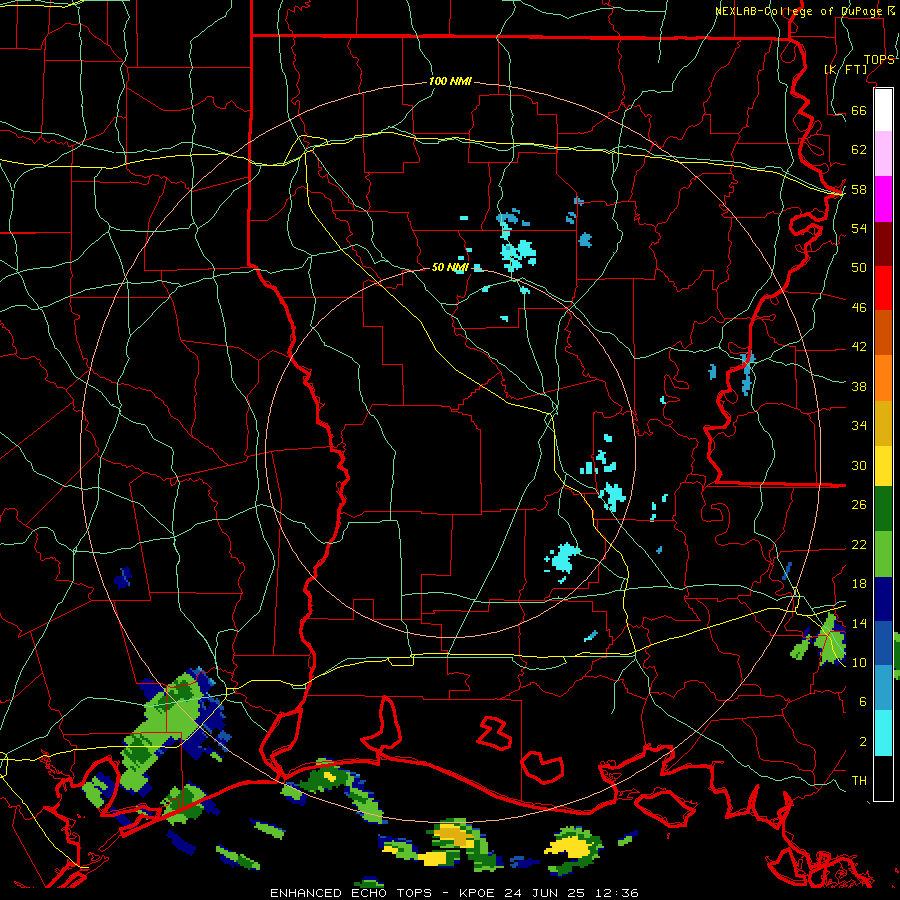Screen dimensions: 900x900
Task: Click the 26 legend value
Action: (859, 505)
